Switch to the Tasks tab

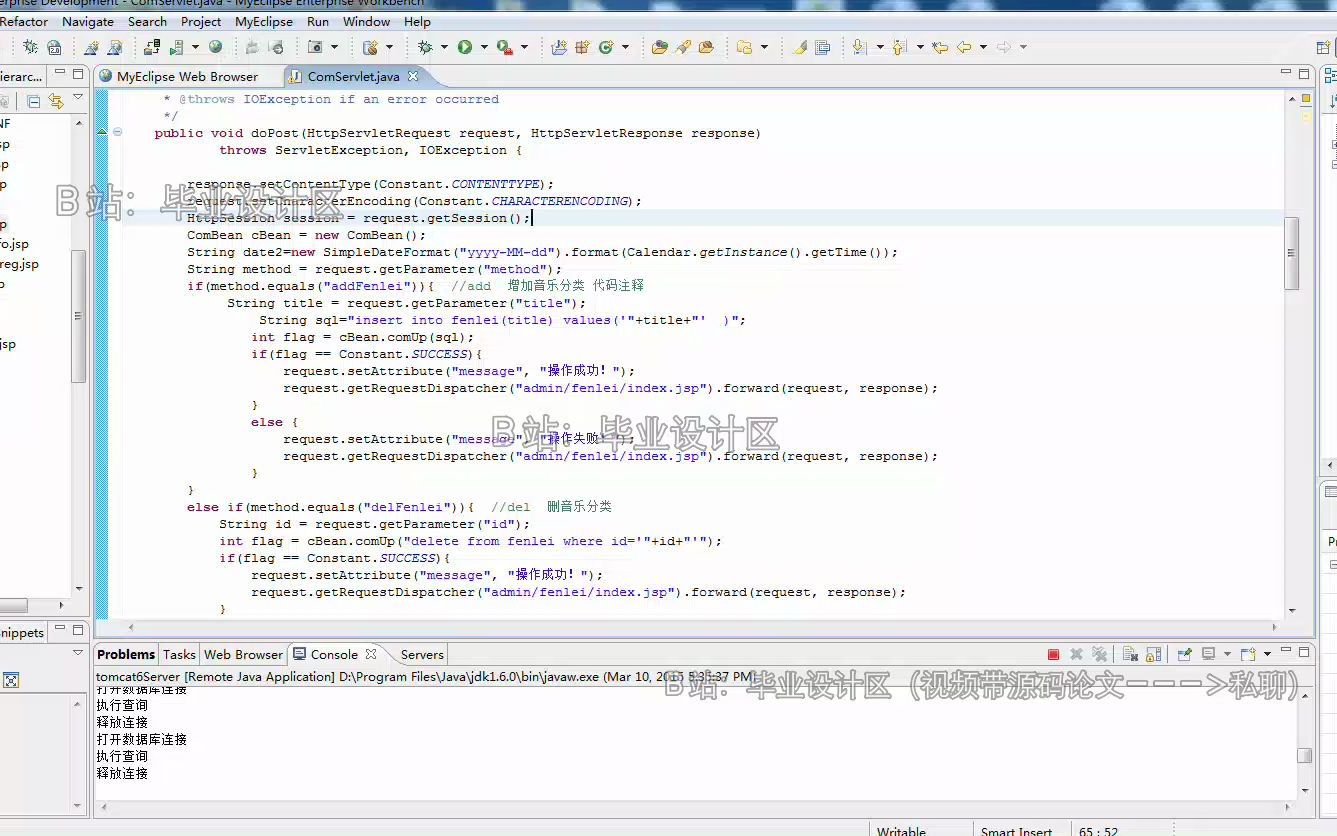[179, 654]
